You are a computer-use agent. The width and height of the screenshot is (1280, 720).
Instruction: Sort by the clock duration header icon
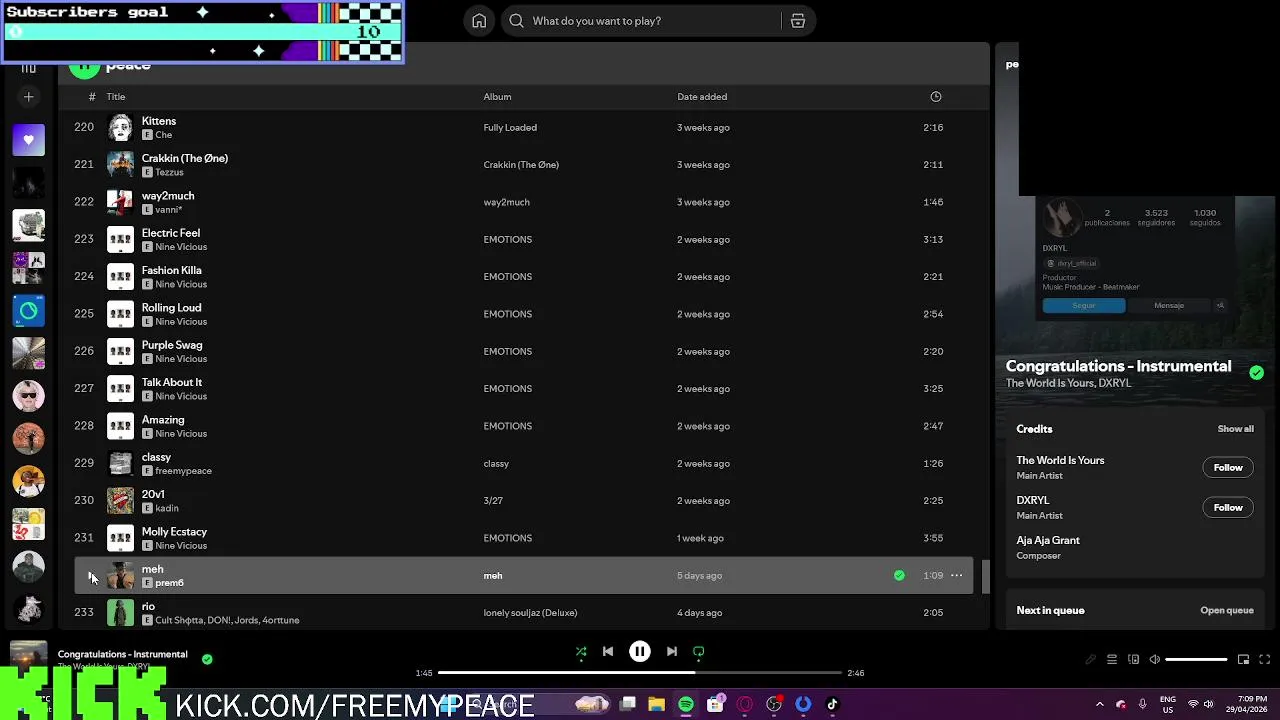coord(936,97)
